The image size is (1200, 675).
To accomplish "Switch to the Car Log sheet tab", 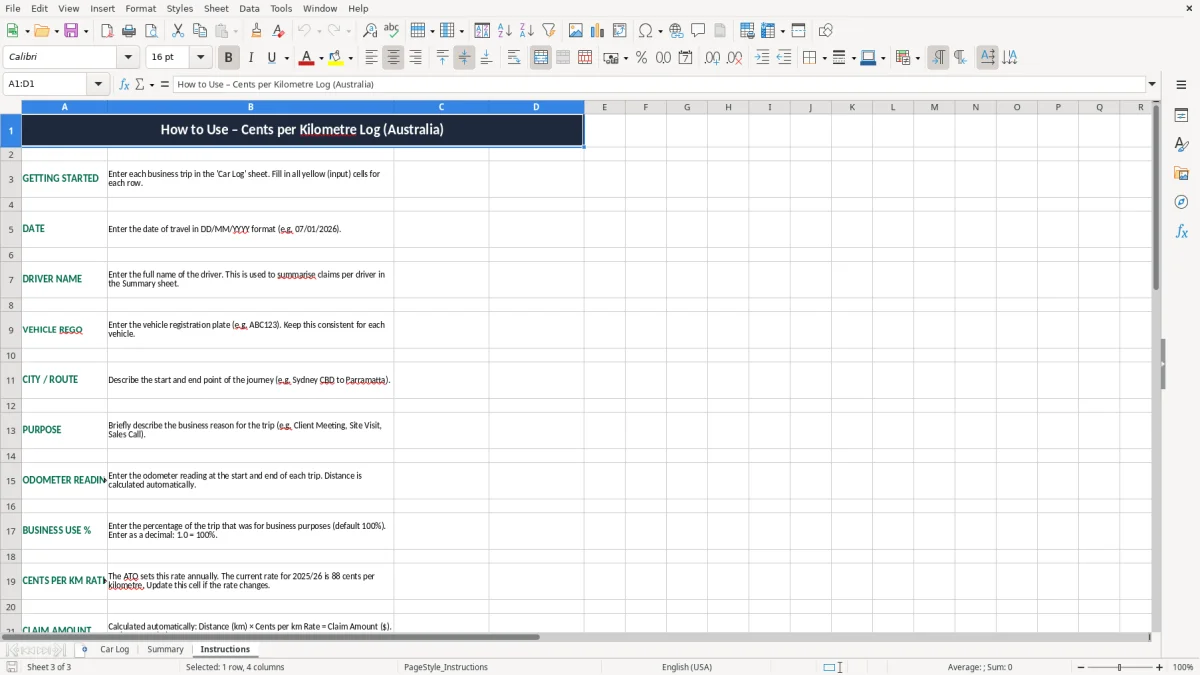I will (x=115, y=649).
